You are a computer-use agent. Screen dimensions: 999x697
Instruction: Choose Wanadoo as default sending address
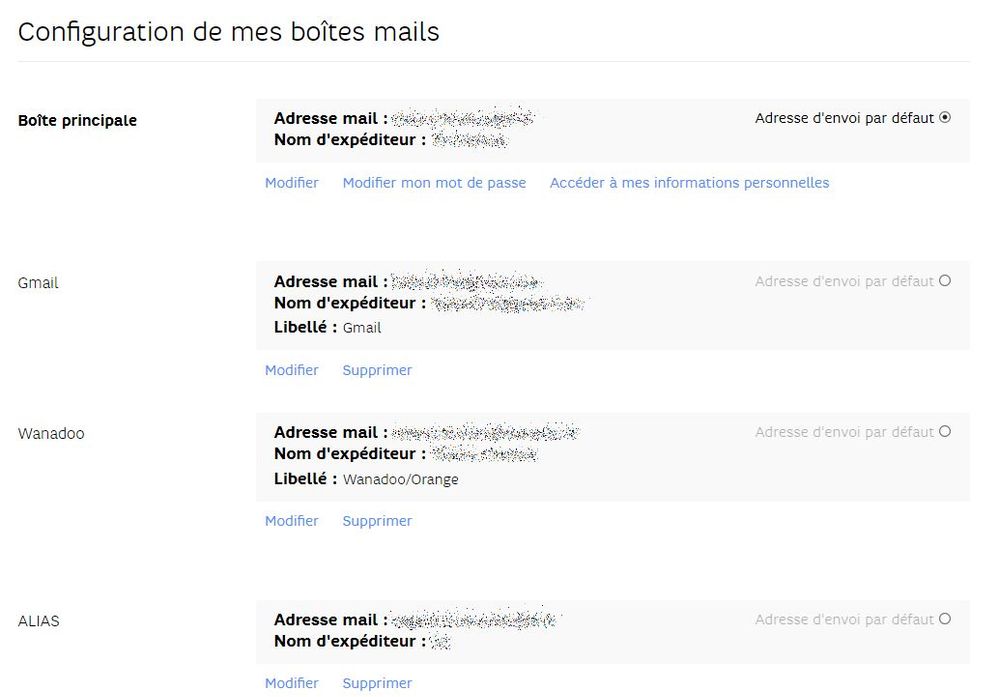945,432
